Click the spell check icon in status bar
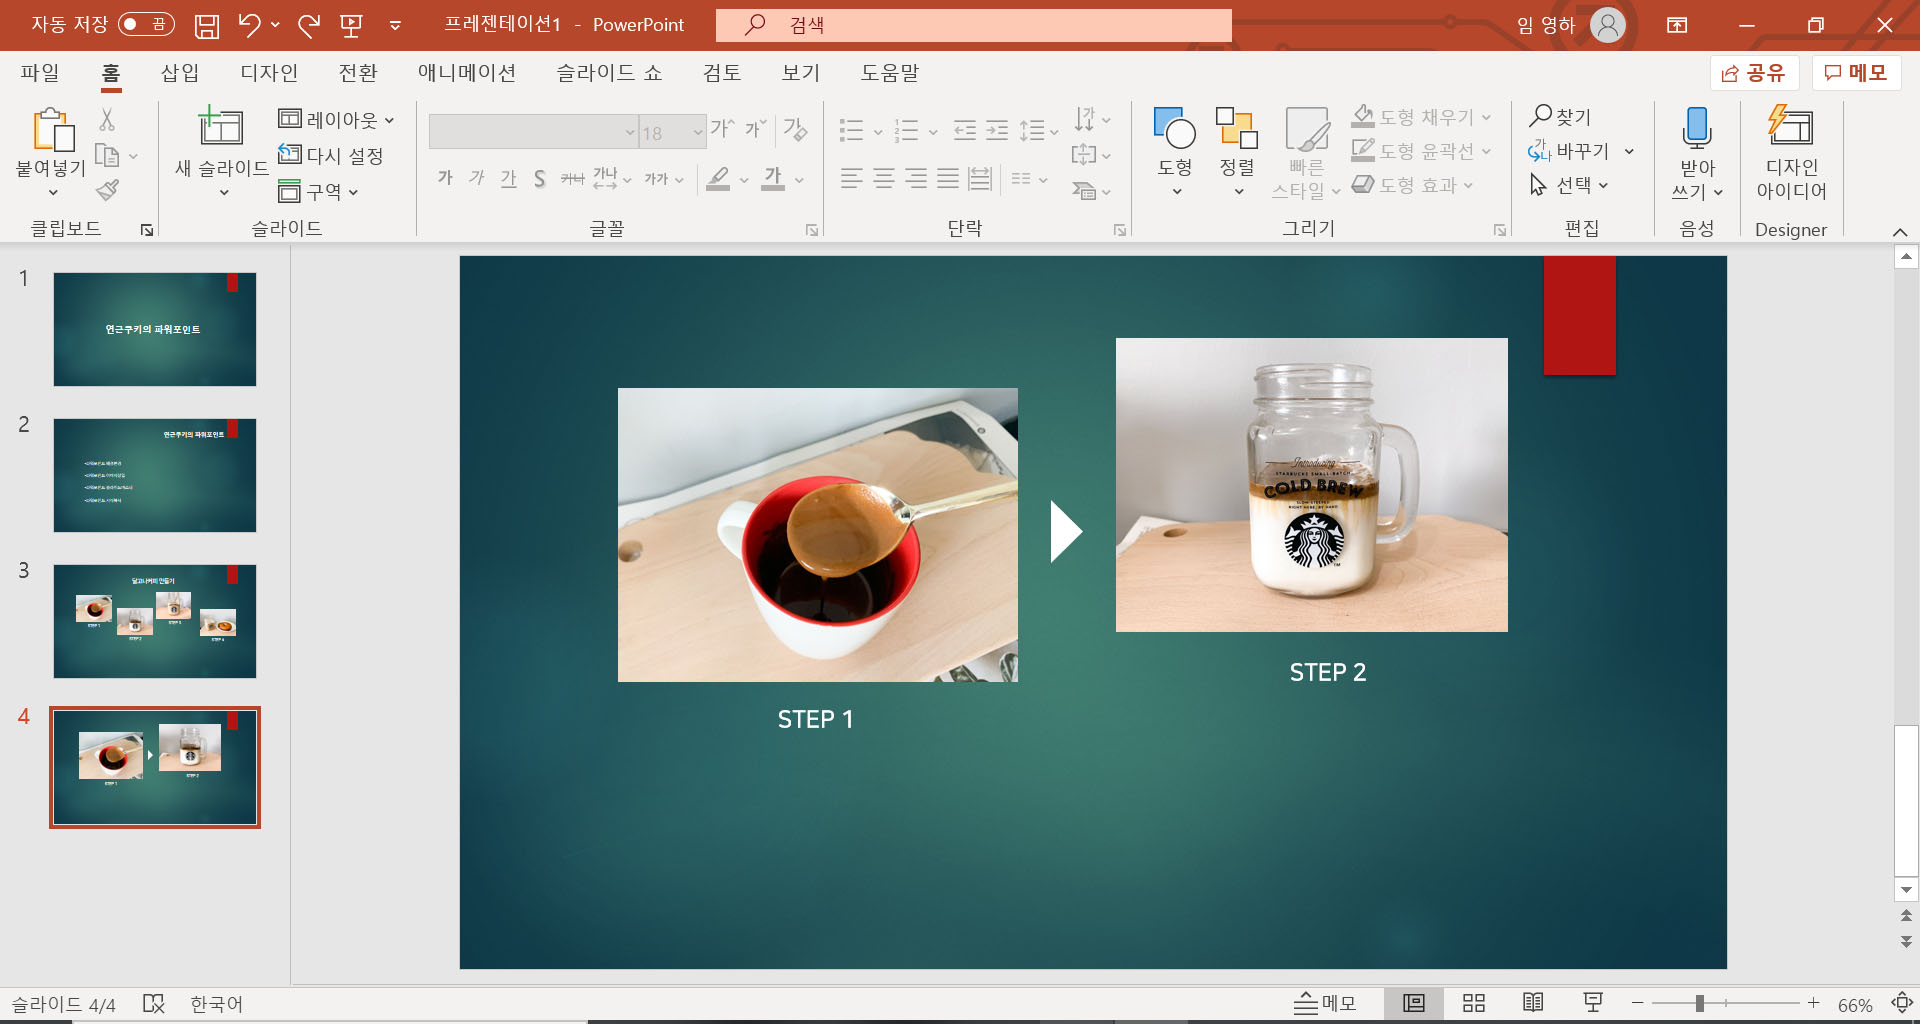 coord(153,1004)
